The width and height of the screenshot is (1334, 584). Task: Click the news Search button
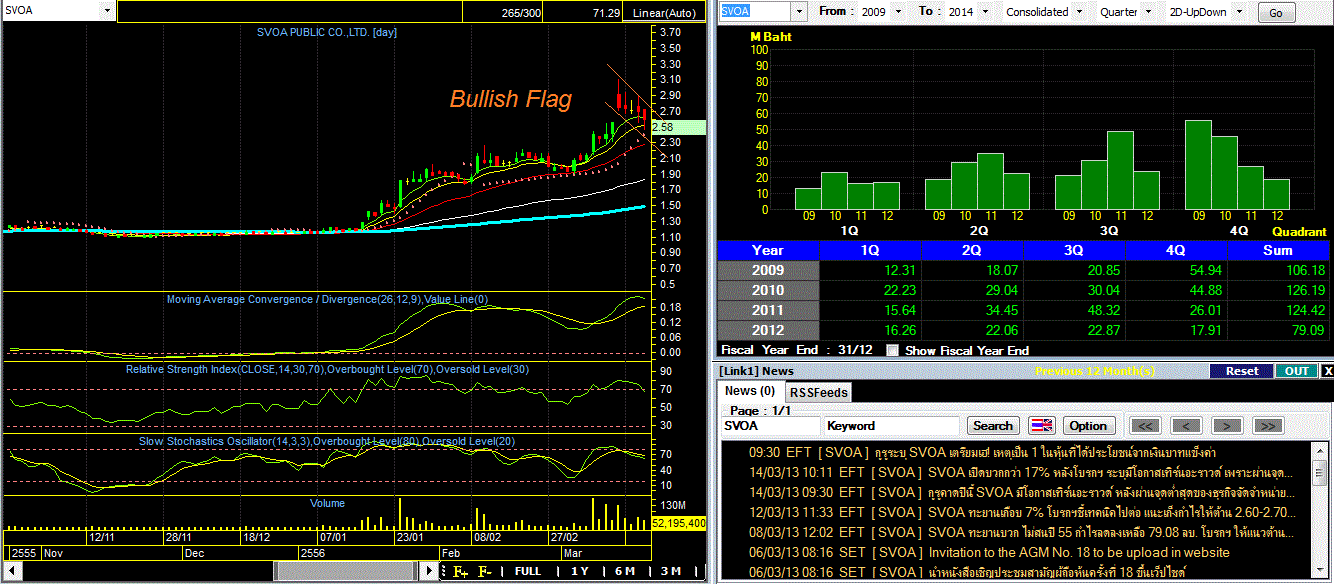point(992,425)
